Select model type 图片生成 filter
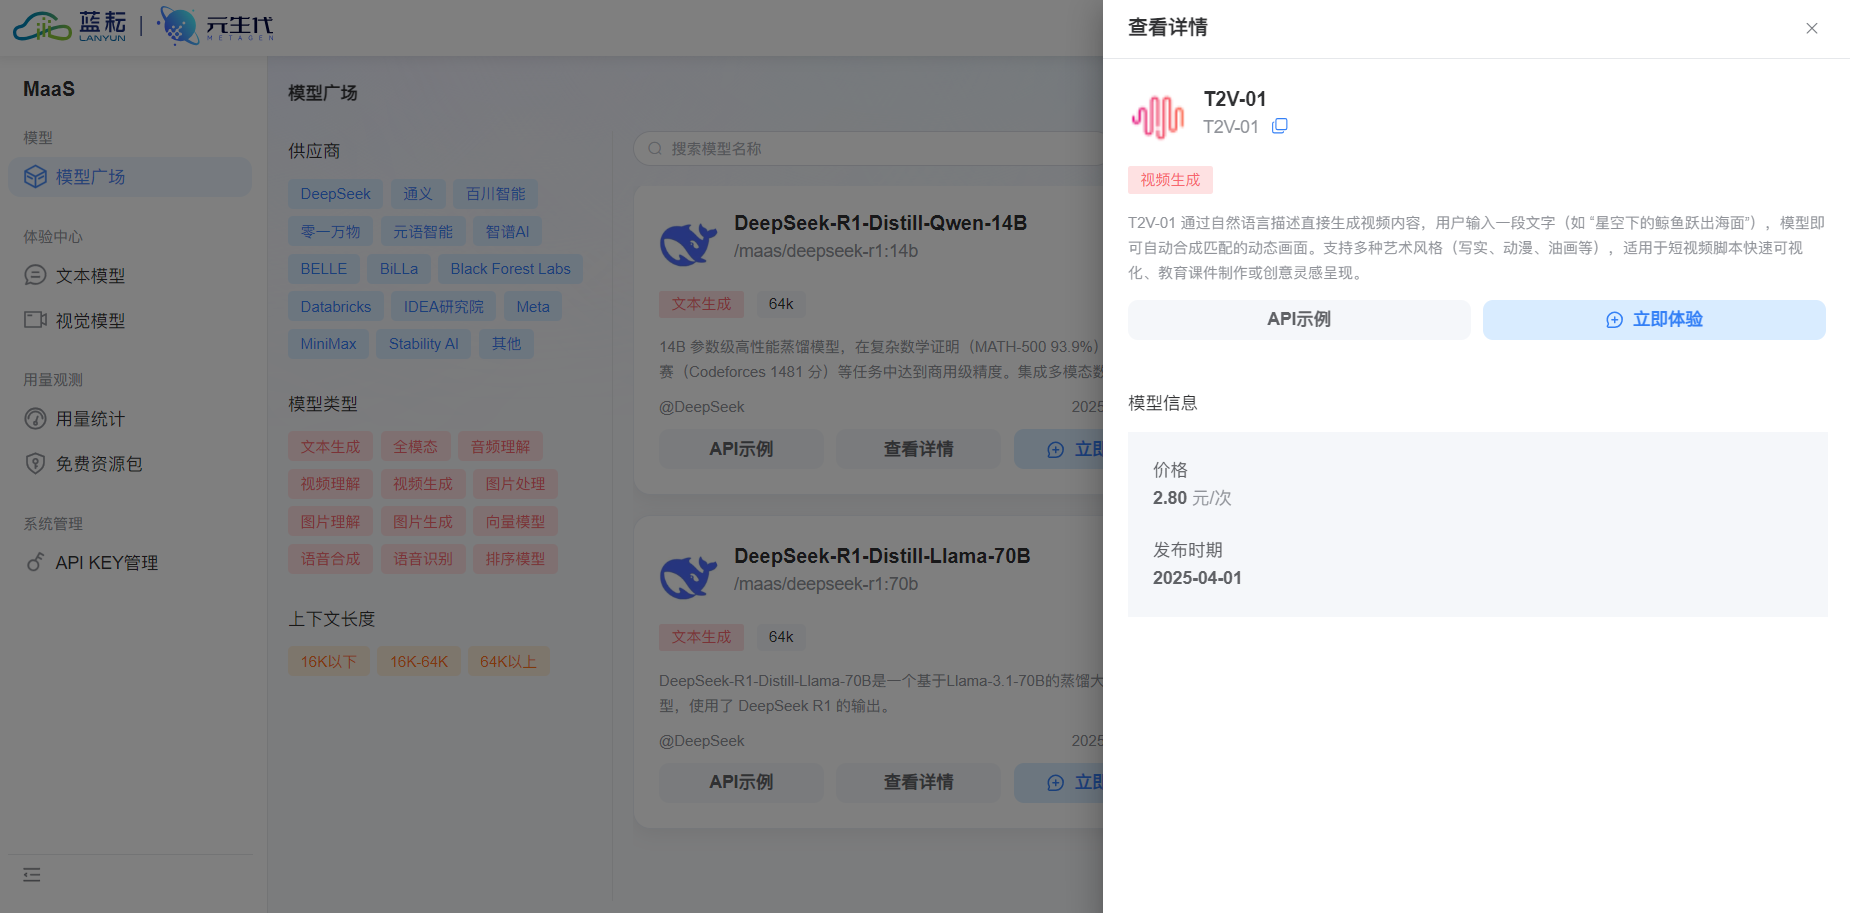1850x913 pixels. tap(423, 522)
